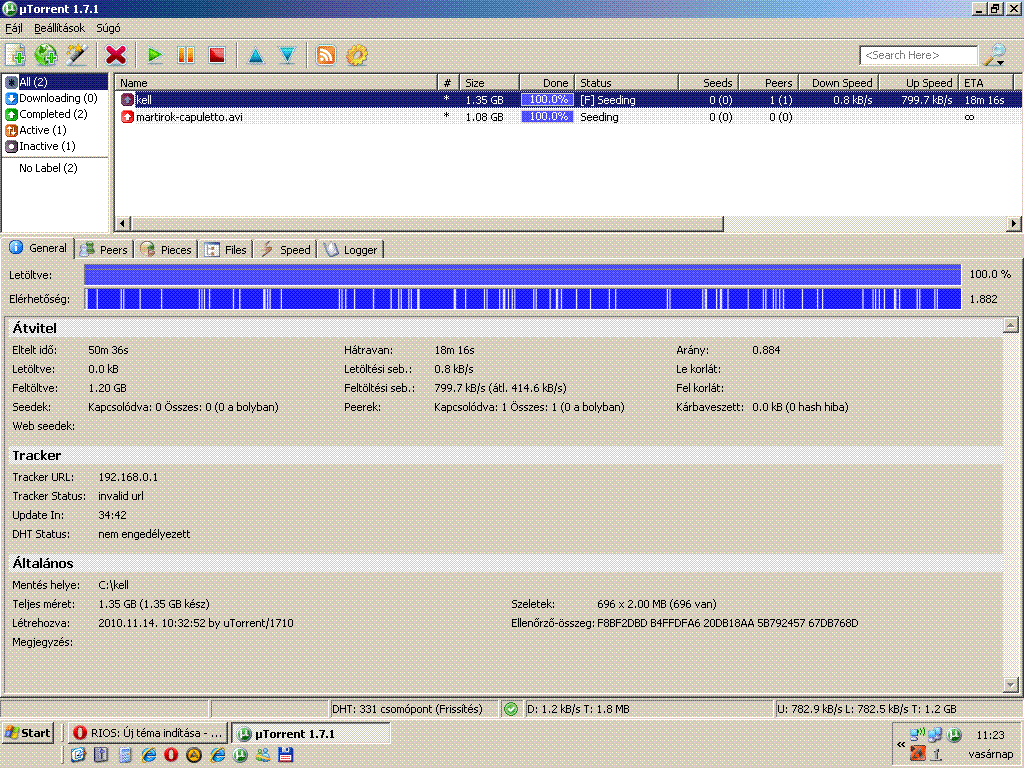Sort by the ETA column header
This screenshot has height=768, width=1024.
tap(986, 83)
